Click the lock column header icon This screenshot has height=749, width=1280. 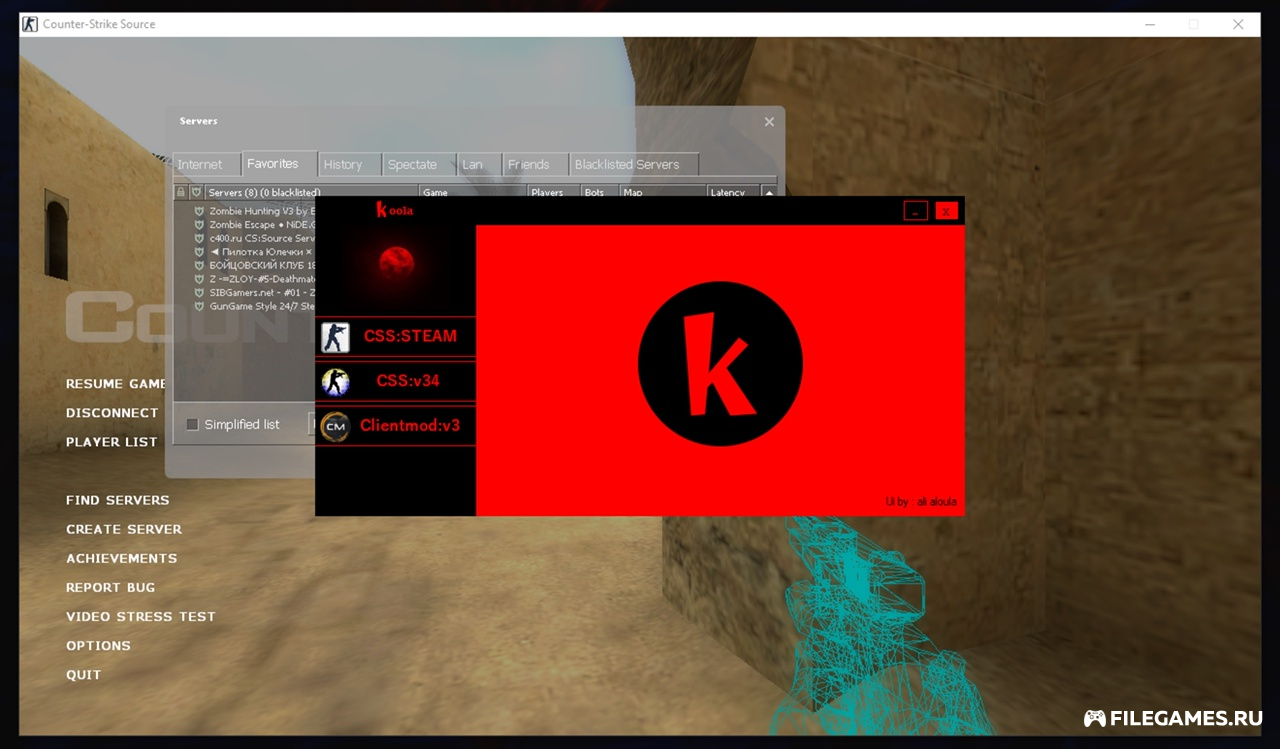point(181,192)
